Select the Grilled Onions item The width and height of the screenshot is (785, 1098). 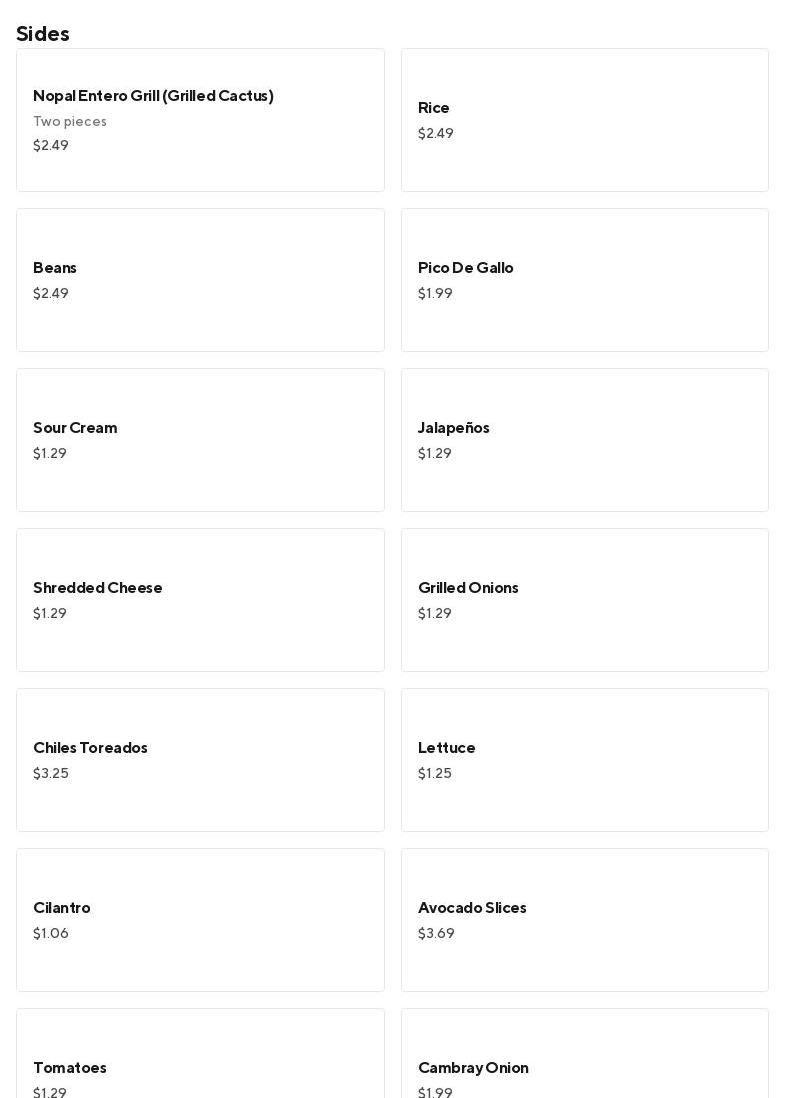click(584, 599)
